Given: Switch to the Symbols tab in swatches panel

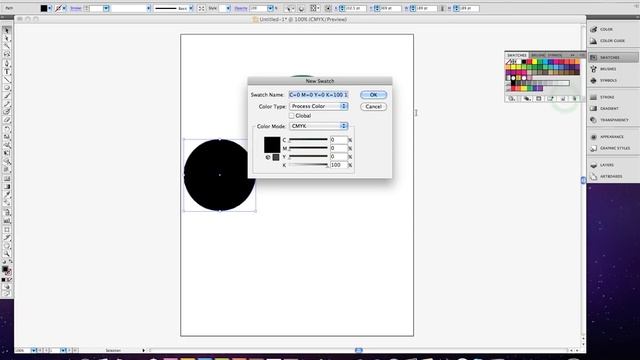Looking at the screenshot, I should (555, 55).
